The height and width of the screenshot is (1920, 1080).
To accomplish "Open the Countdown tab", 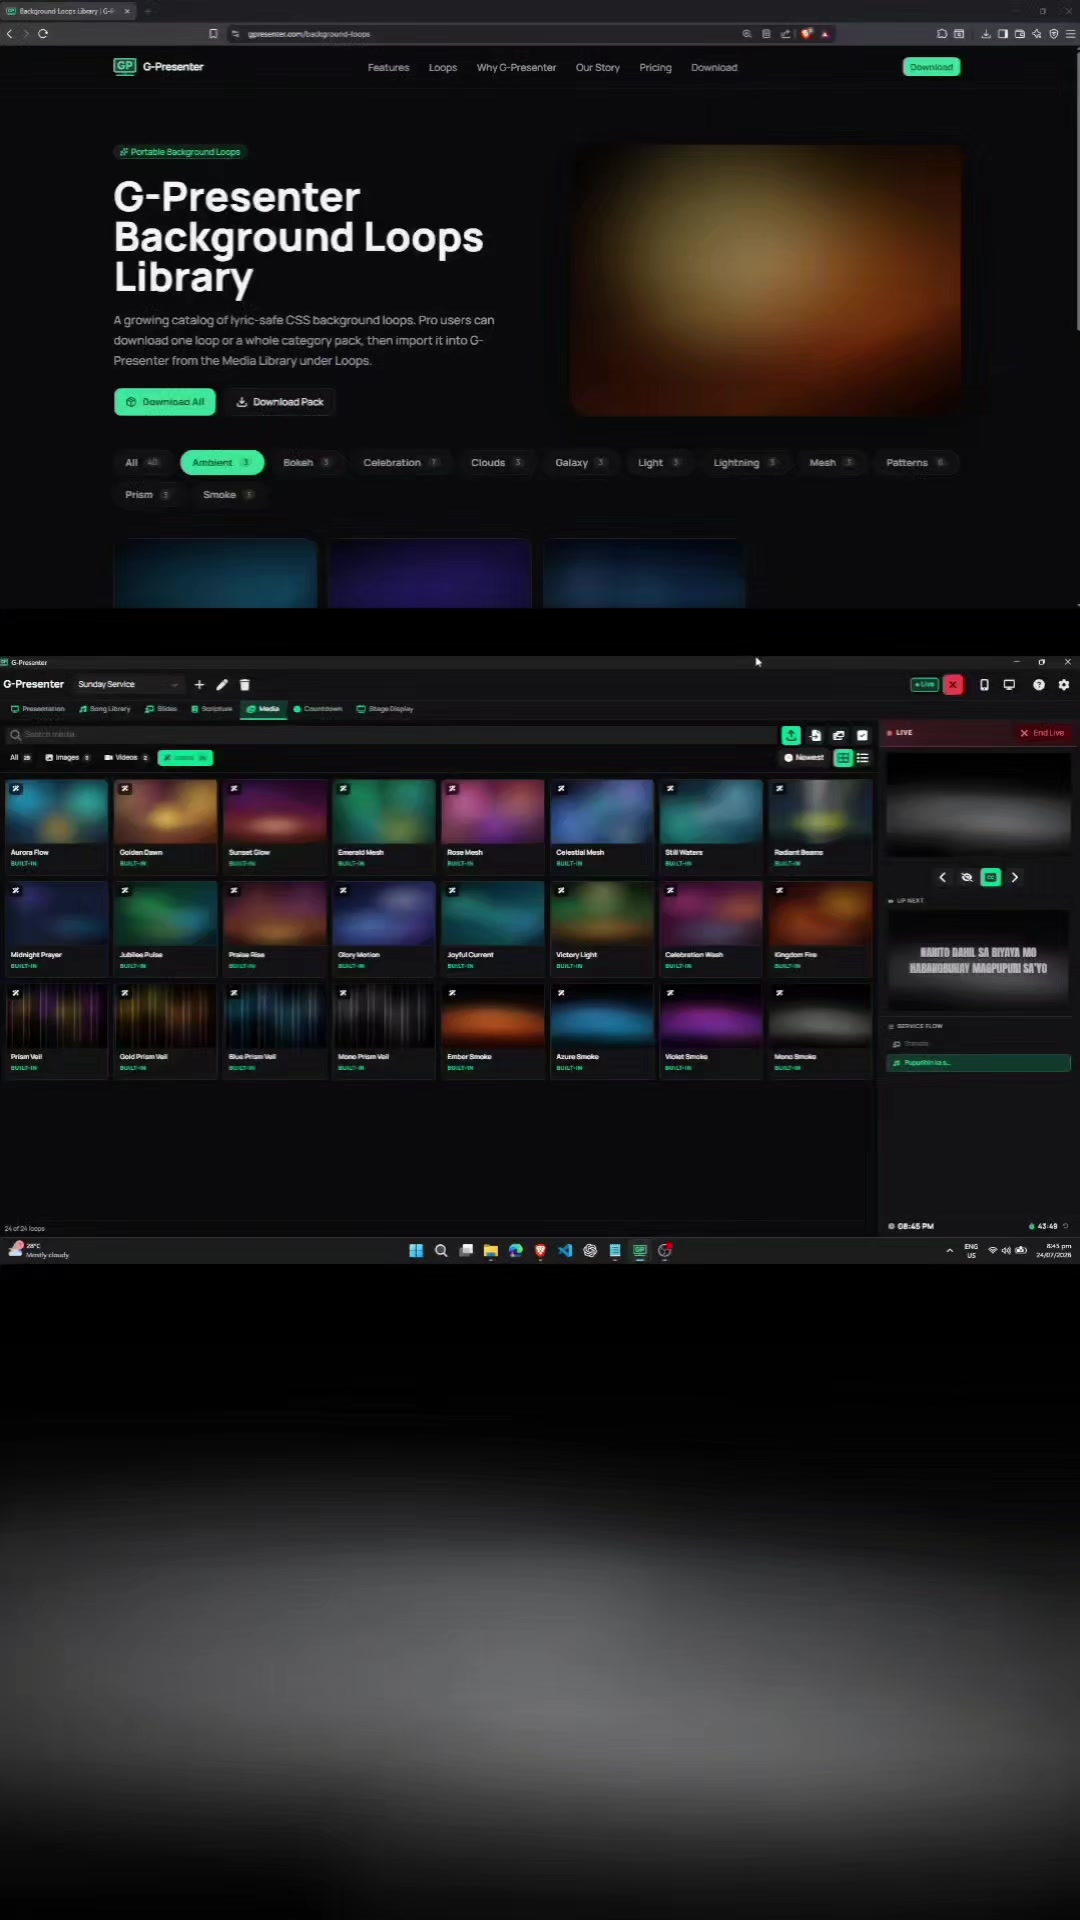I will (318, 709).
